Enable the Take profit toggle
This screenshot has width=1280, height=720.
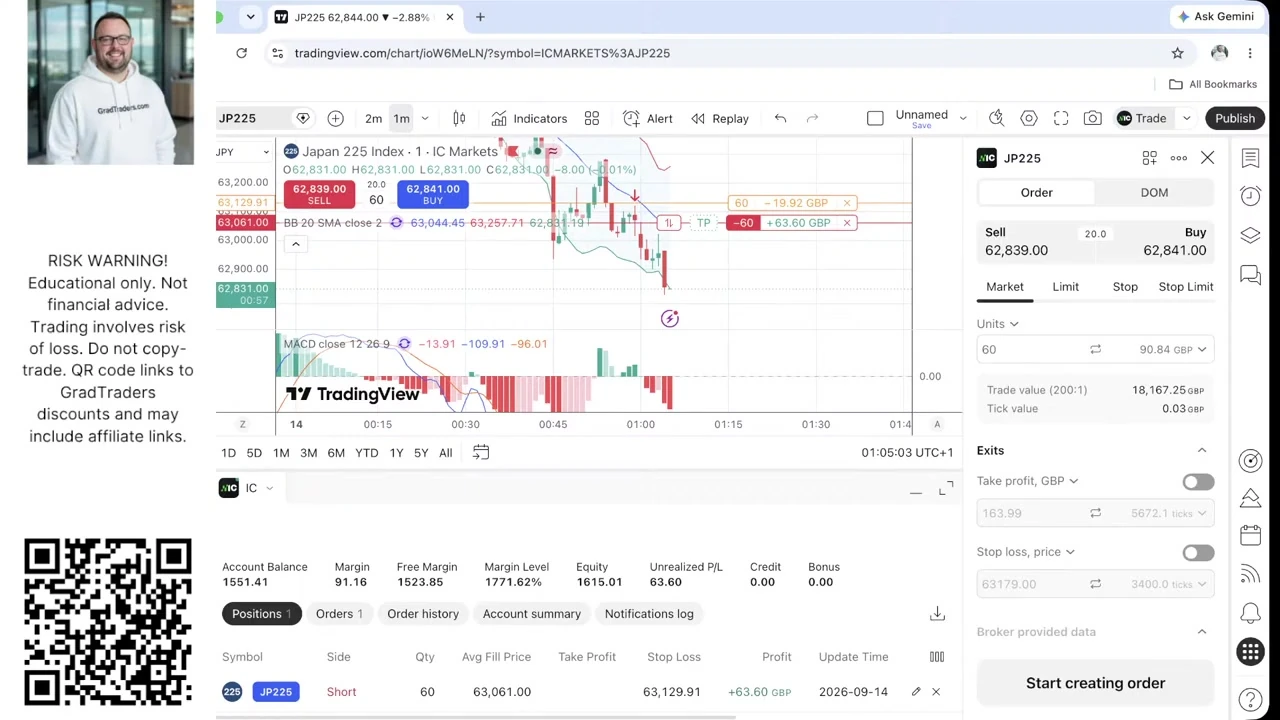click(1198, 481)
